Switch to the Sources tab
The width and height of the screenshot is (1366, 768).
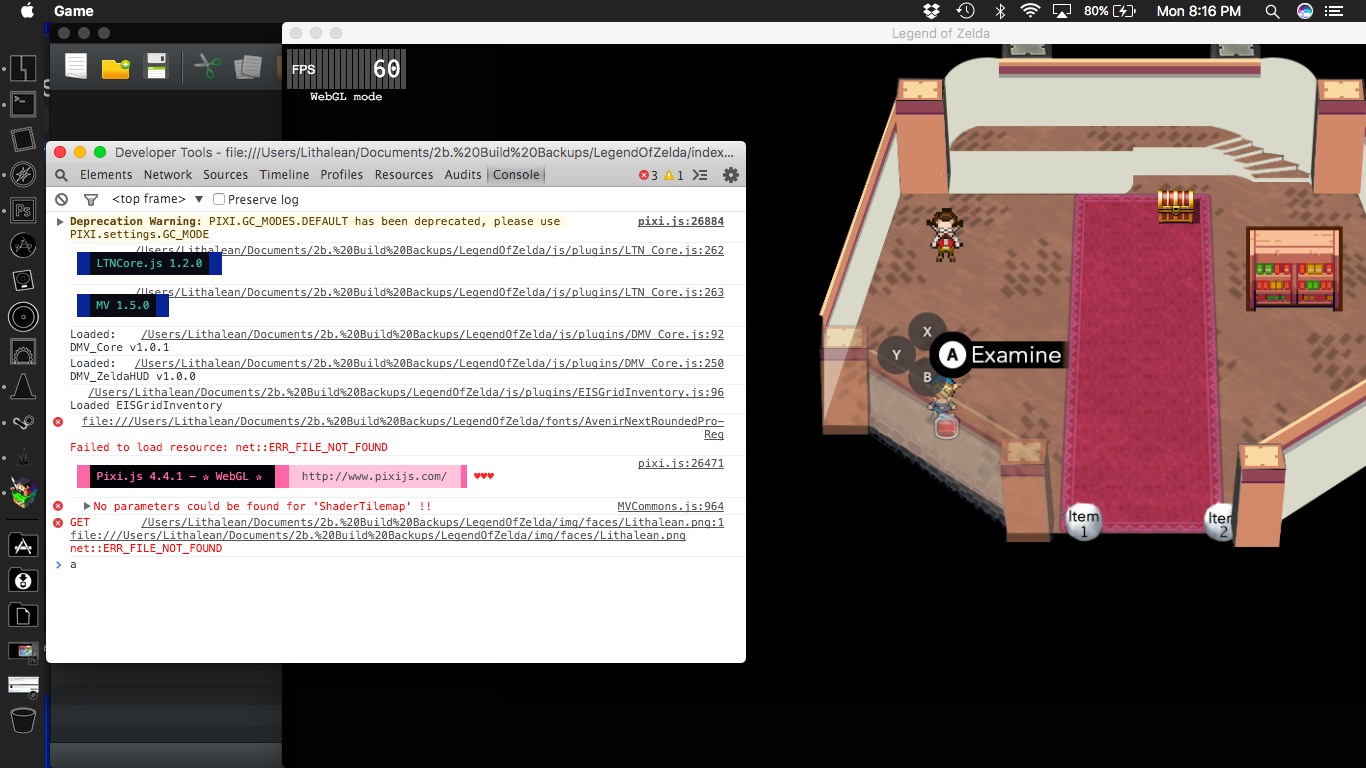point(226,175)
